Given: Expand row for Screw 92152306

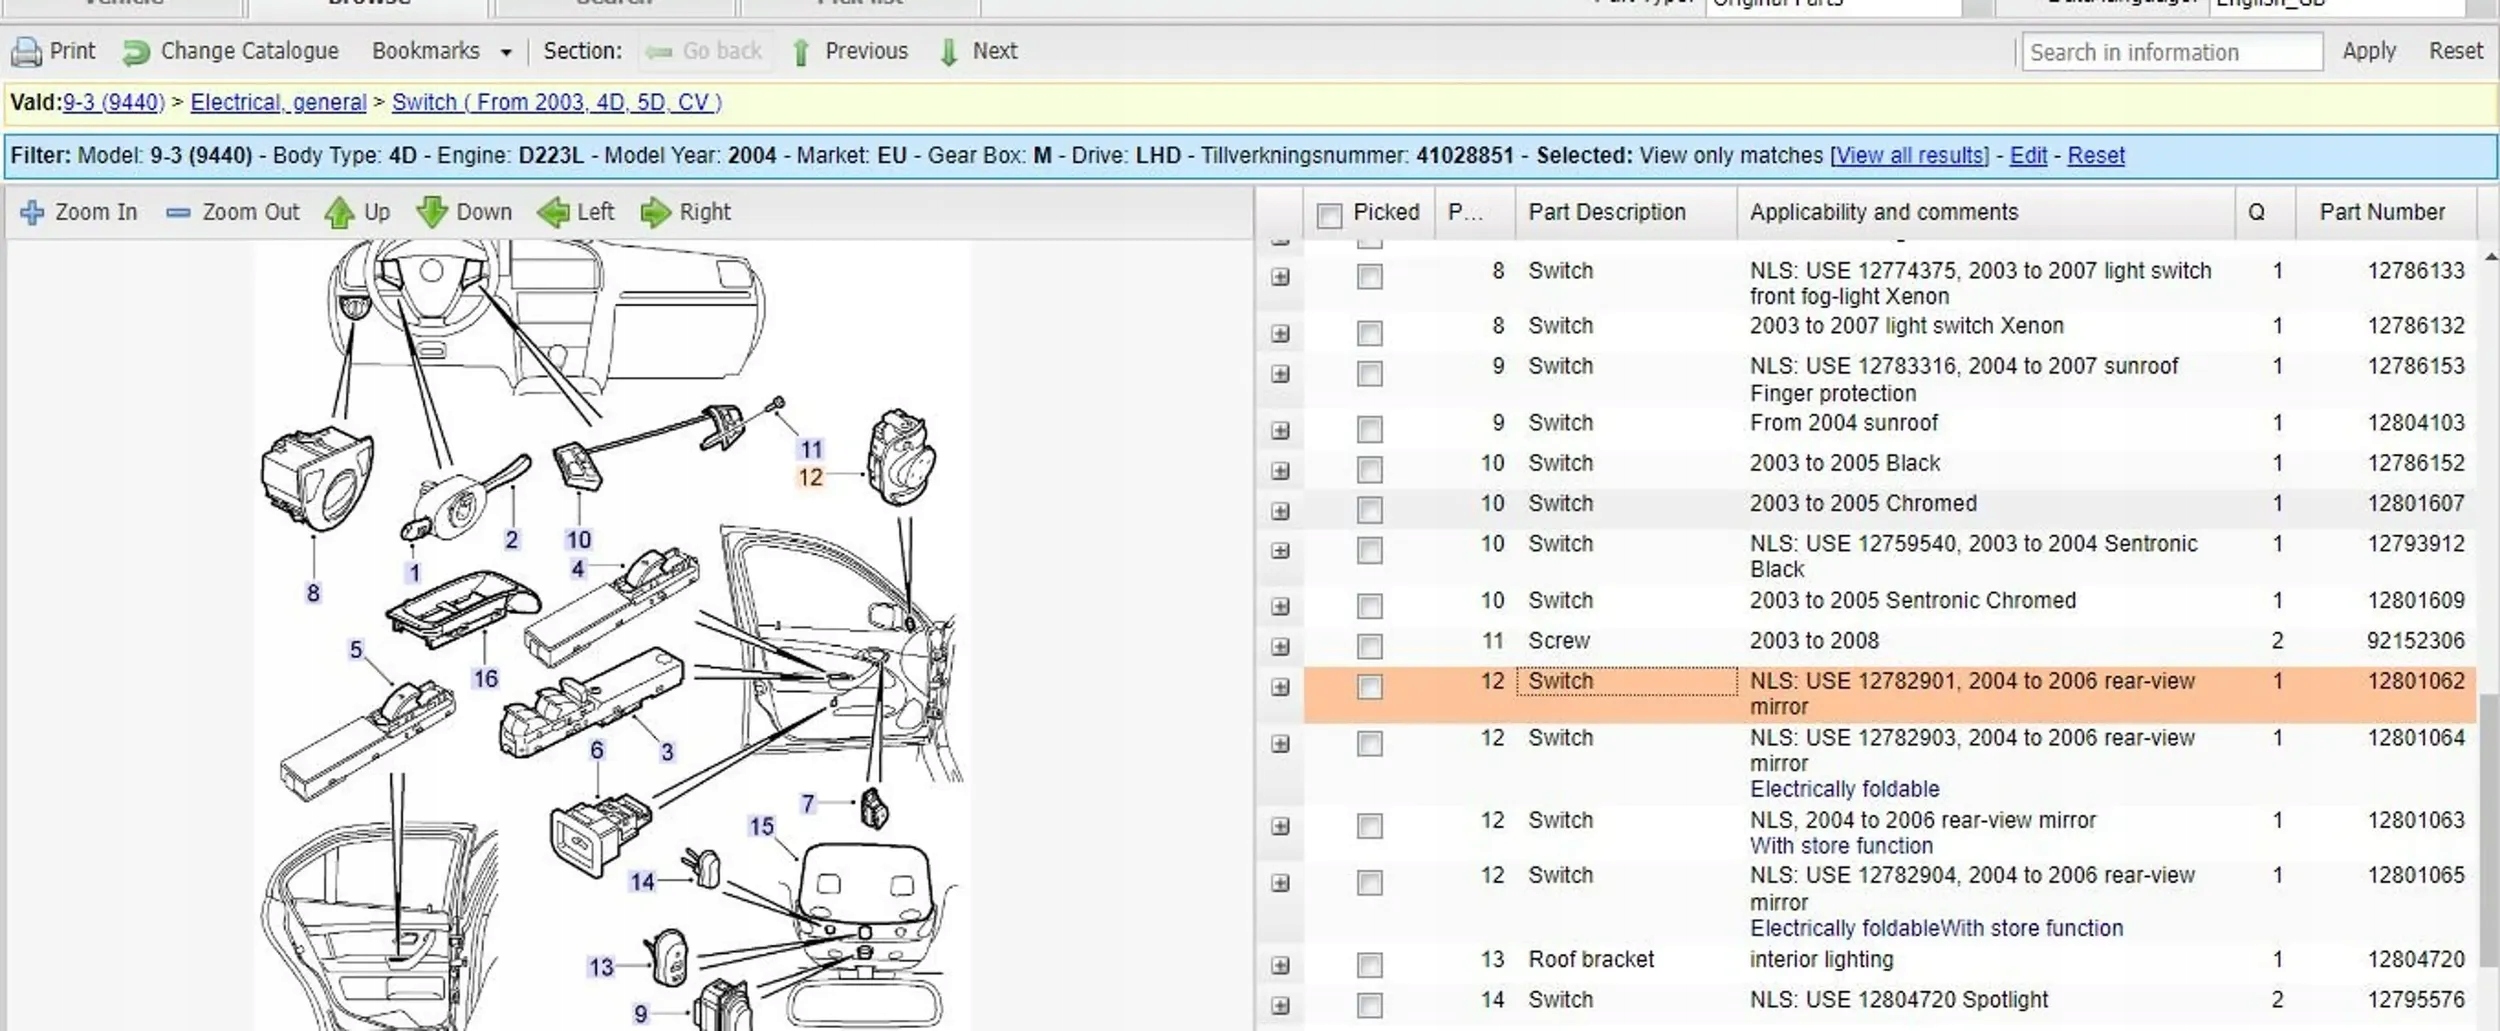Looking at the screenshot, I should (x=1280, y=647).
